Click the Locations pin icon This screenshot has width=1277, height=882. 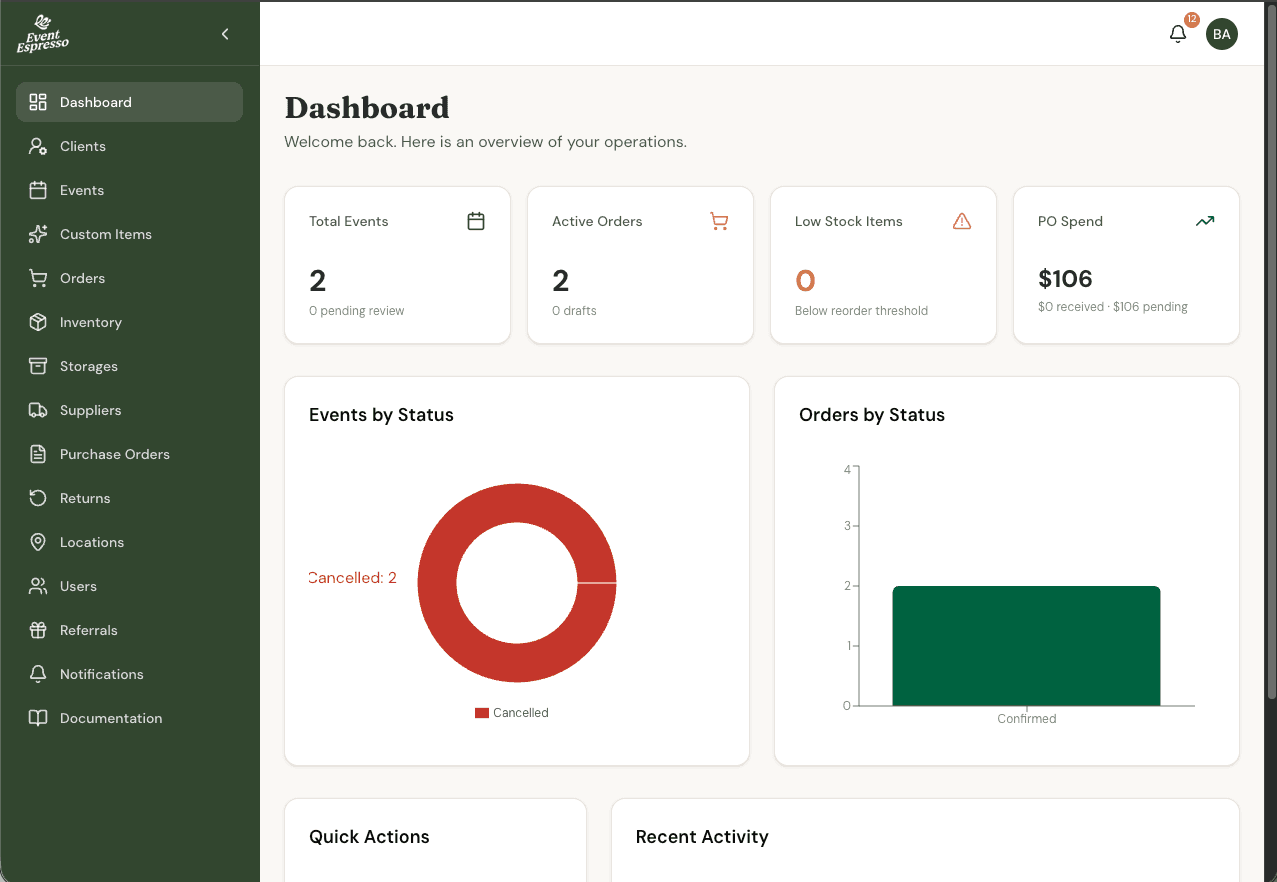click(x=38, y=542)
